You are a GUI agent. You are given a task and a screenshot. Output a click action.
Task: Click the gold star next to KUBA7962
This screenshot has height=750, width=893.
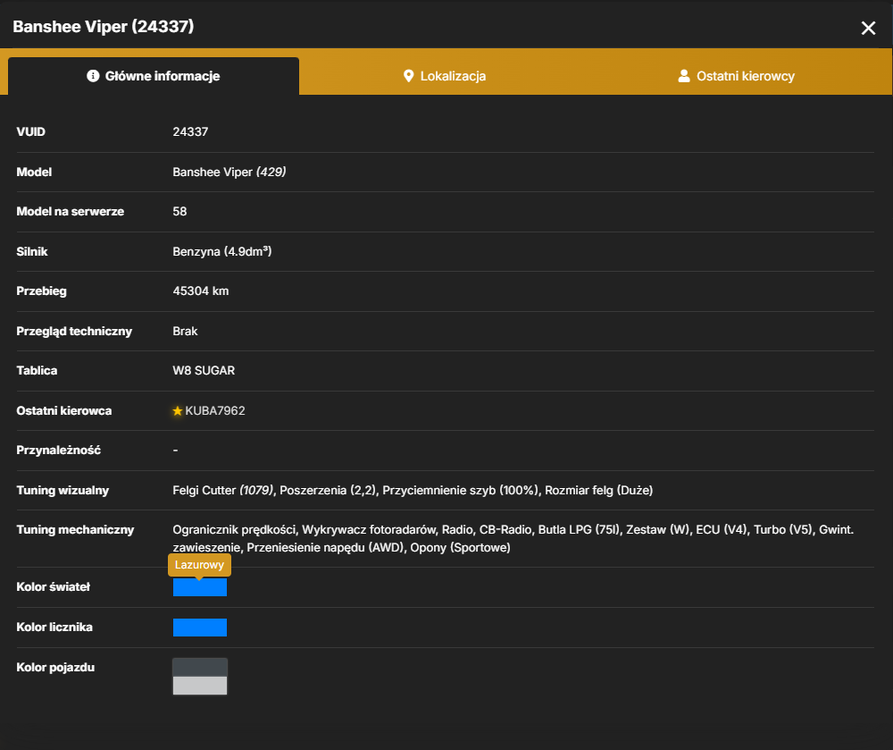(178, 411)
